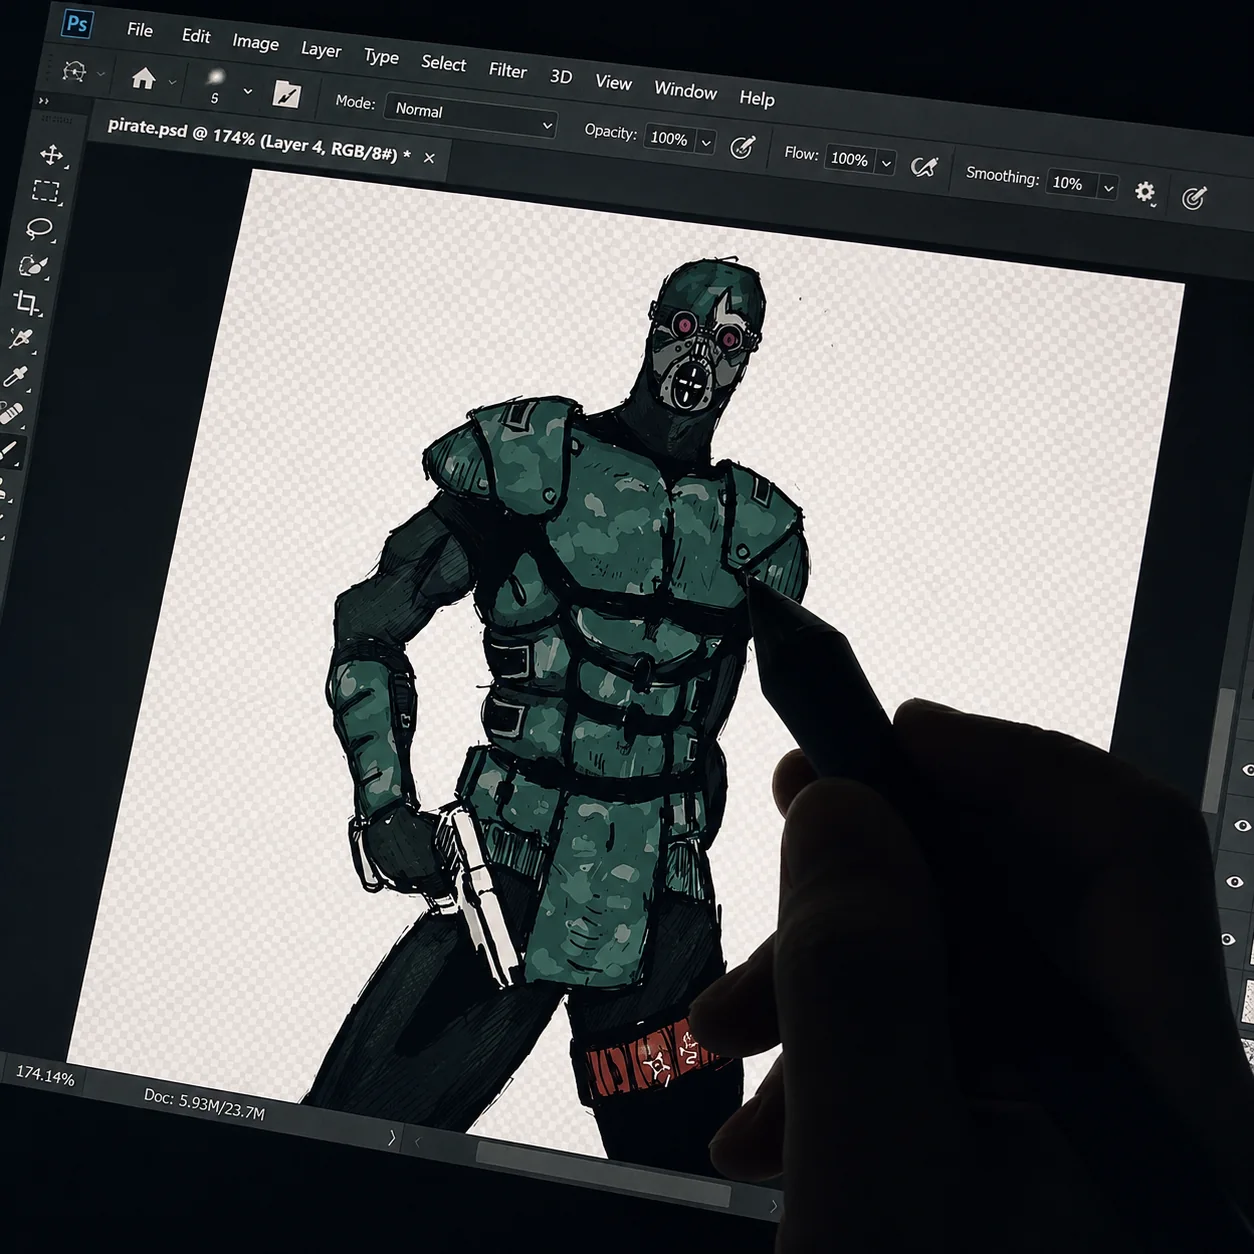This screenshot has width=1254, height=1254.
Task: Select the Lasso tool
Action: (x=40, y=228)
